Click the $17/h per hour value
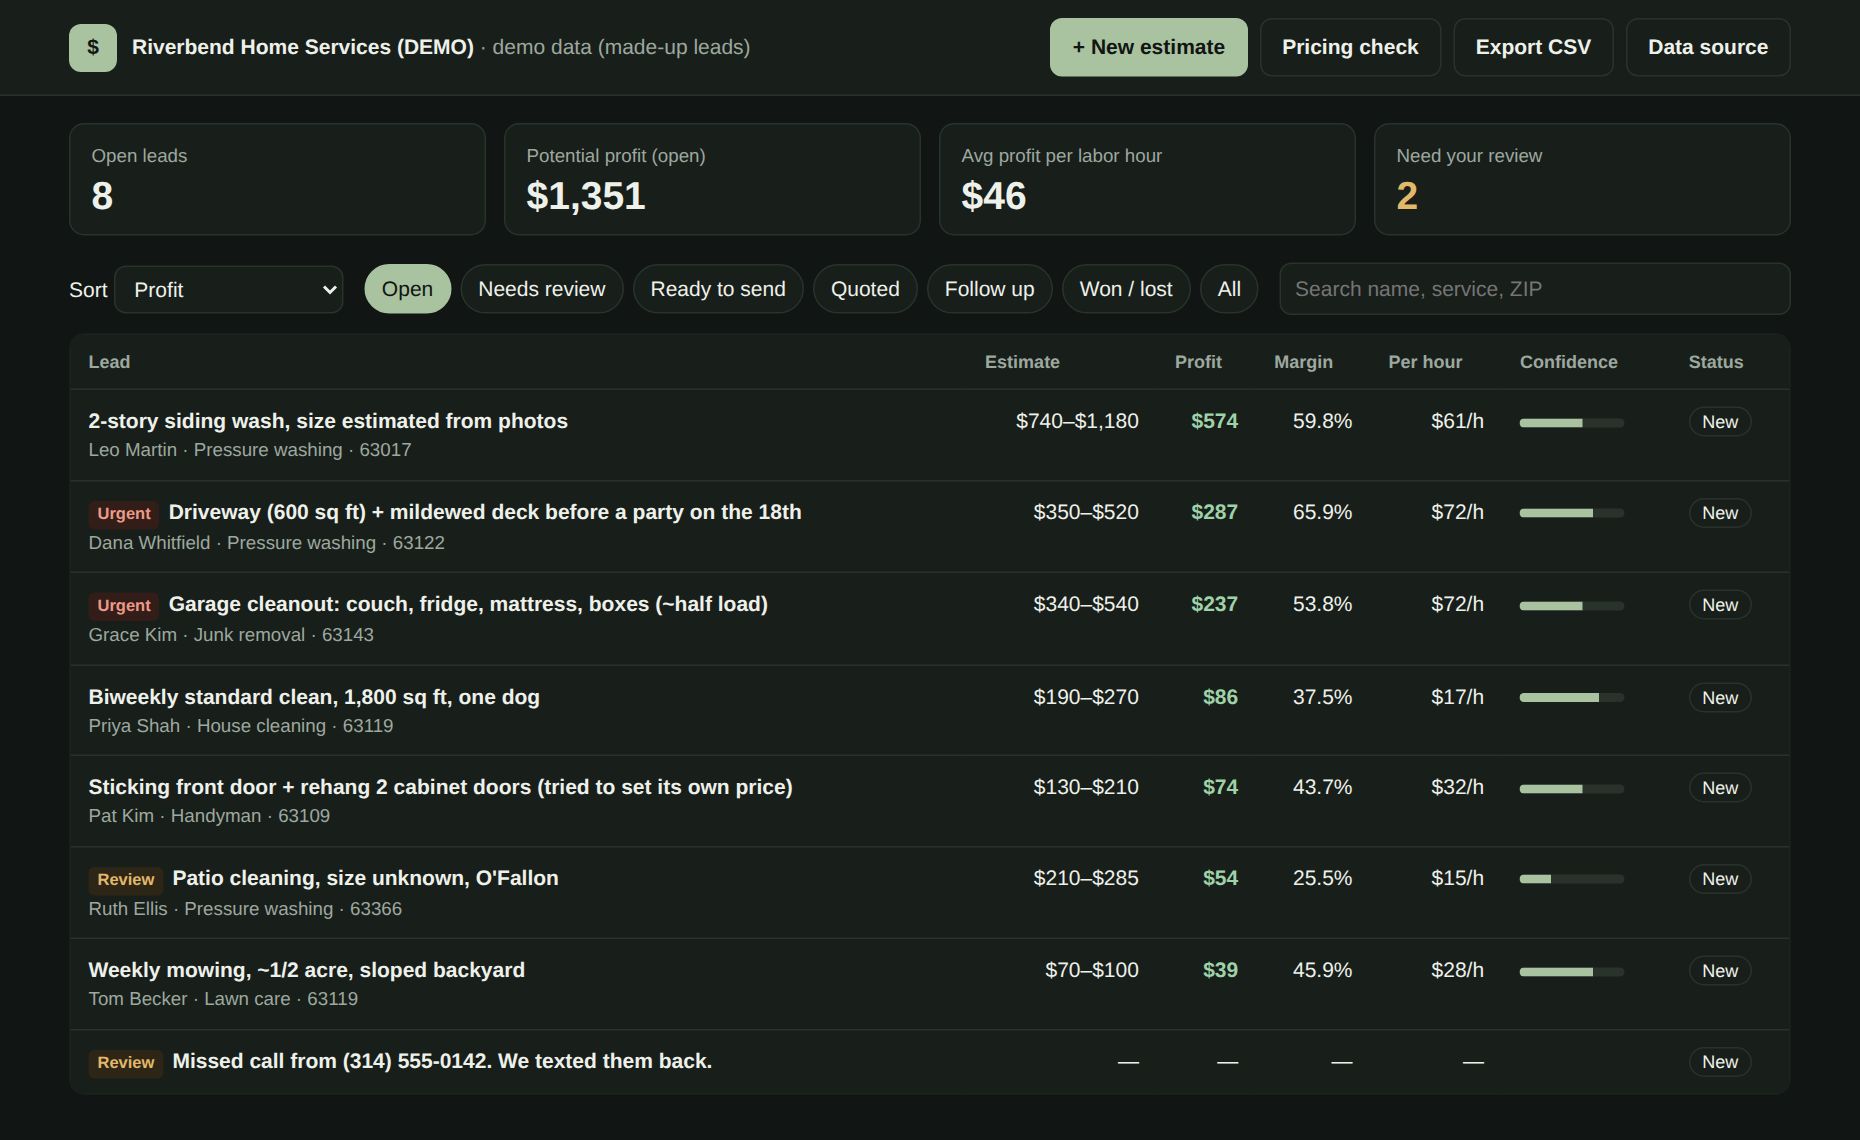 pyautogui.click(x=1457, y=697)
